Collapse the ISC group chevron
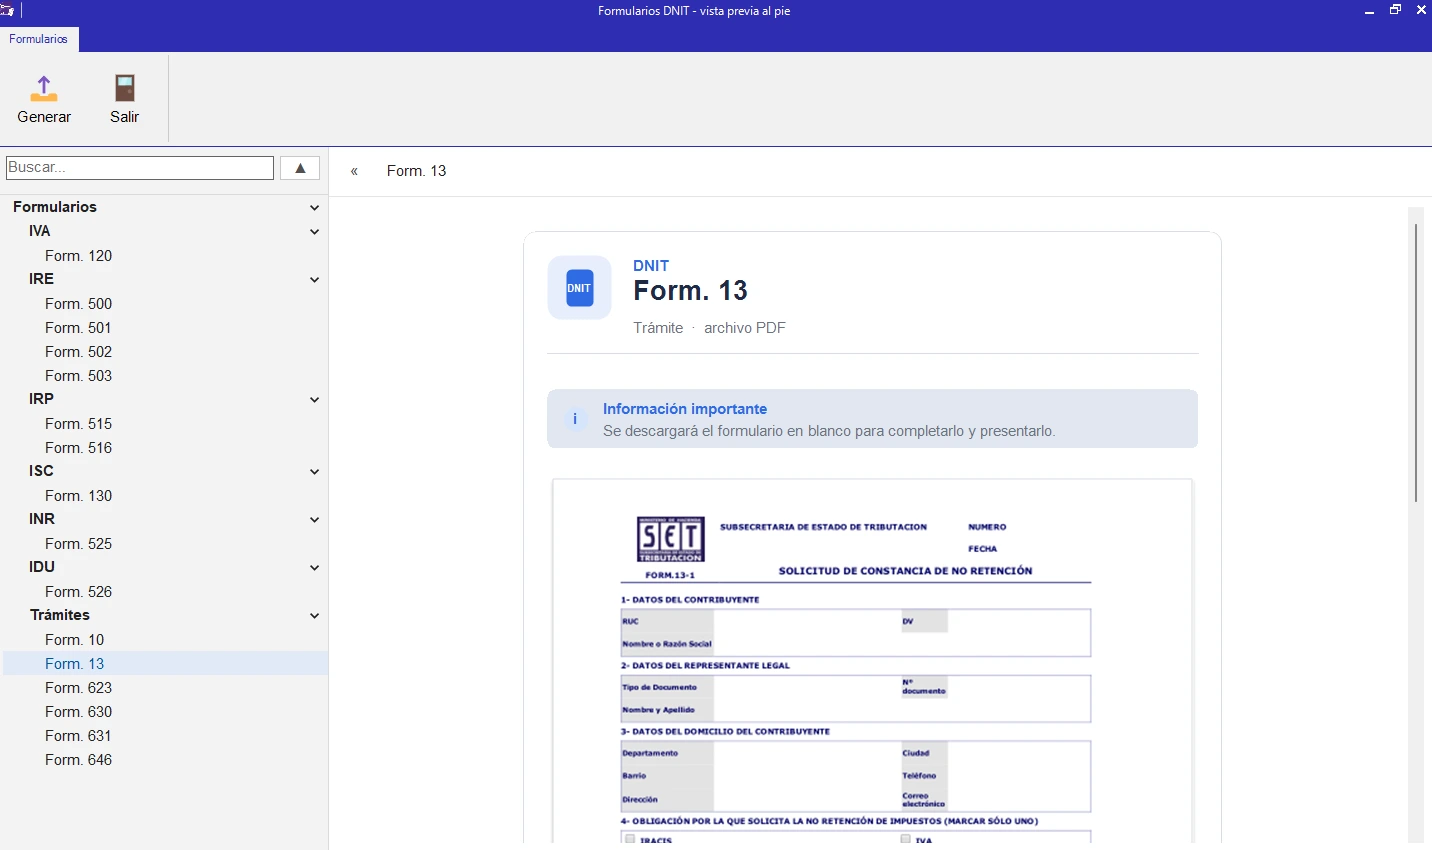 pyautogui.click(x=314, y=472)
